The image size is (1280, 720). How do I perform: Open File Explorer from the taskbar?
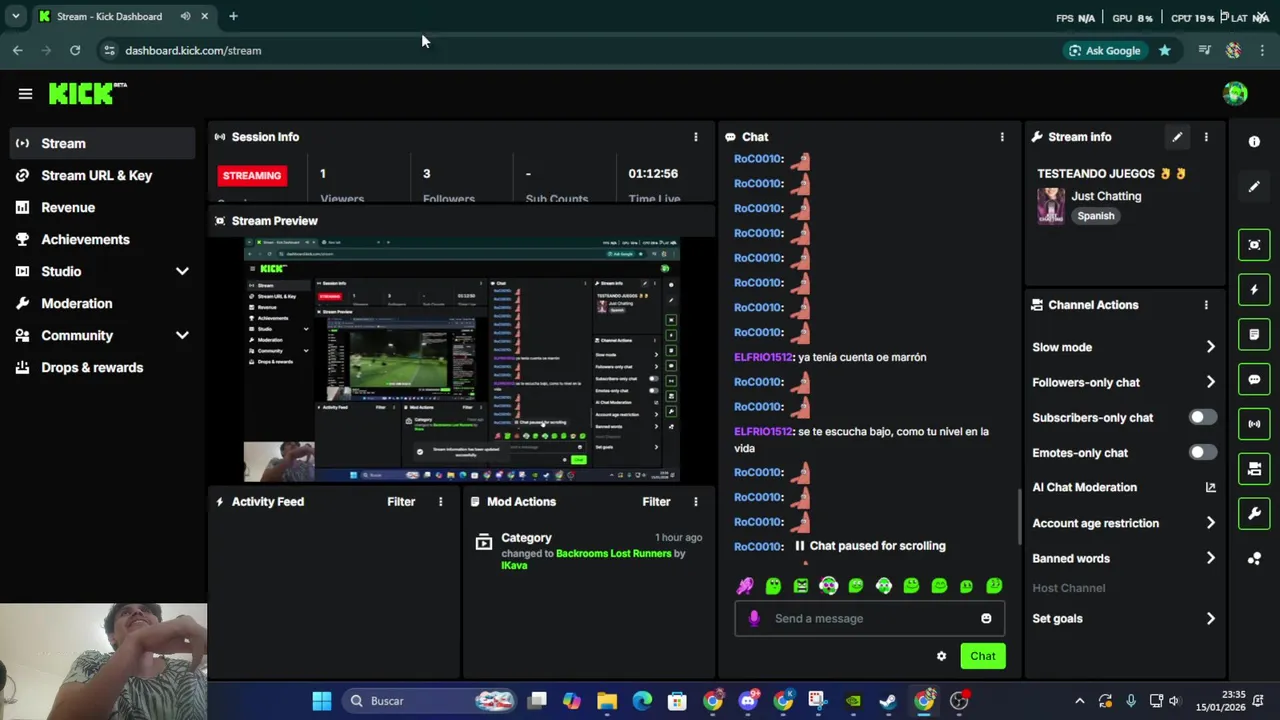tap(607, 701)
